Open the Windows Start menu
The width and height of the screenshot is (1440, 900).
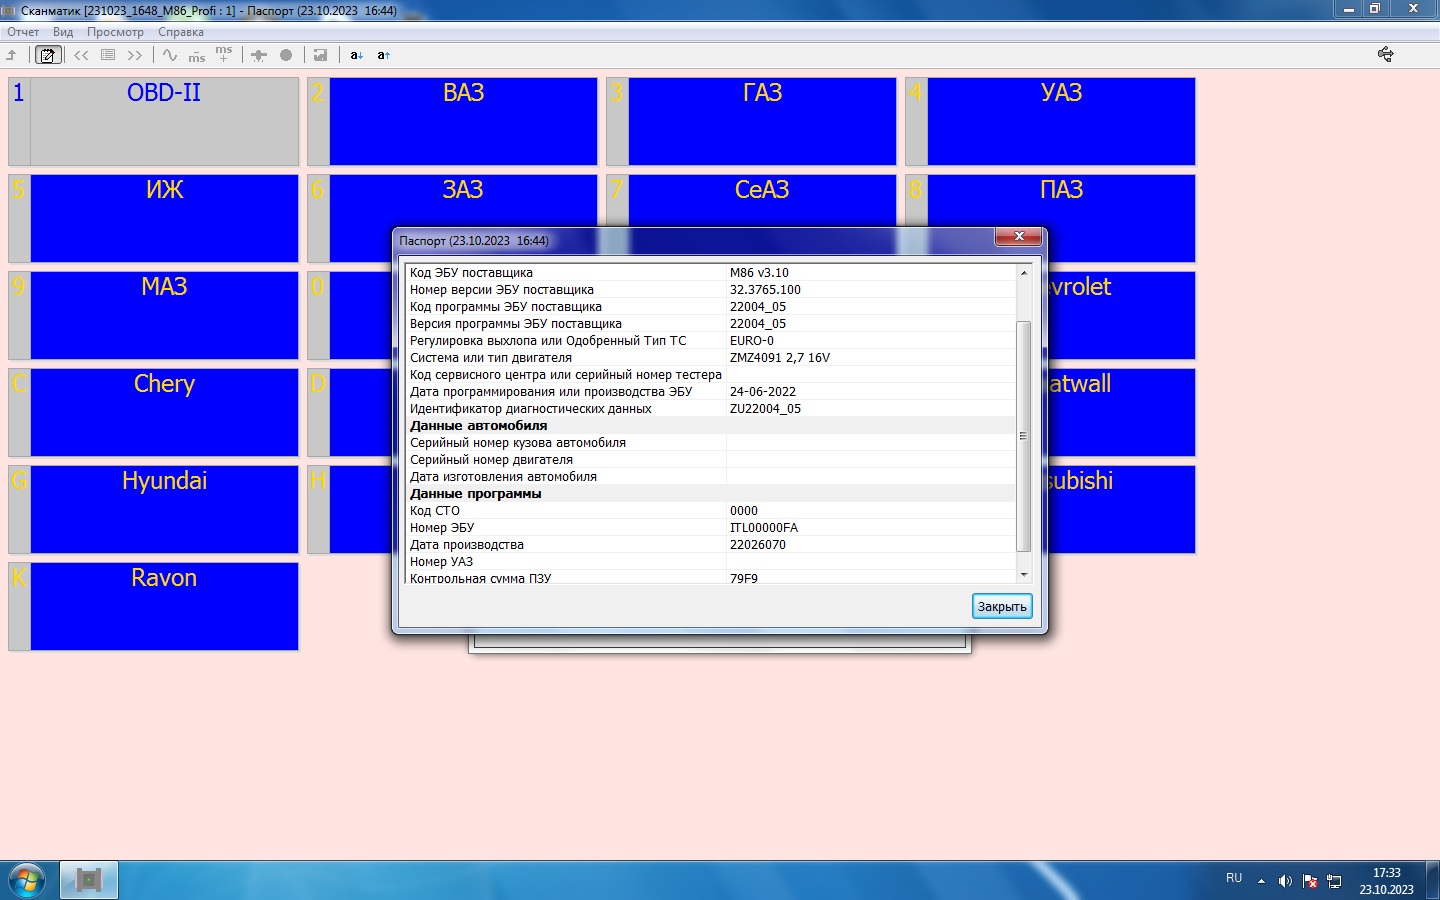pos(27,880)
